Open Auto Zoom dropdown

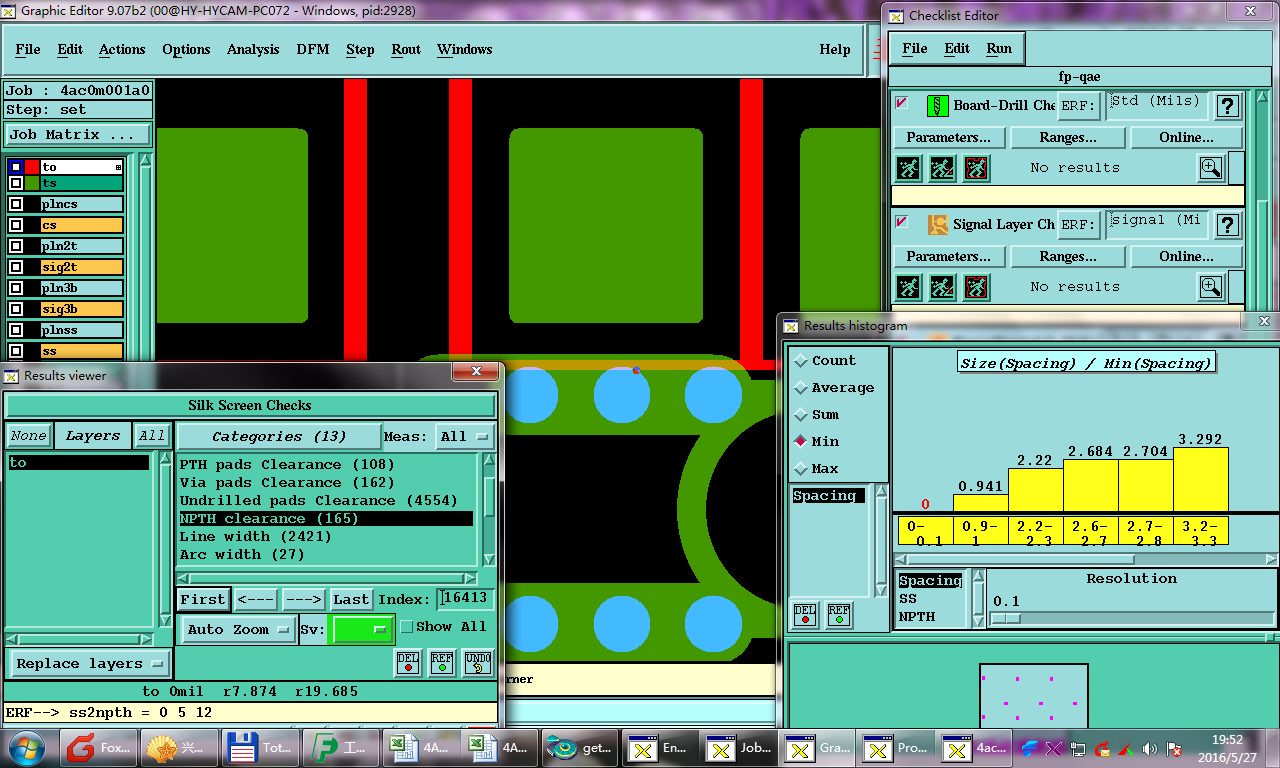click(238, 629)
